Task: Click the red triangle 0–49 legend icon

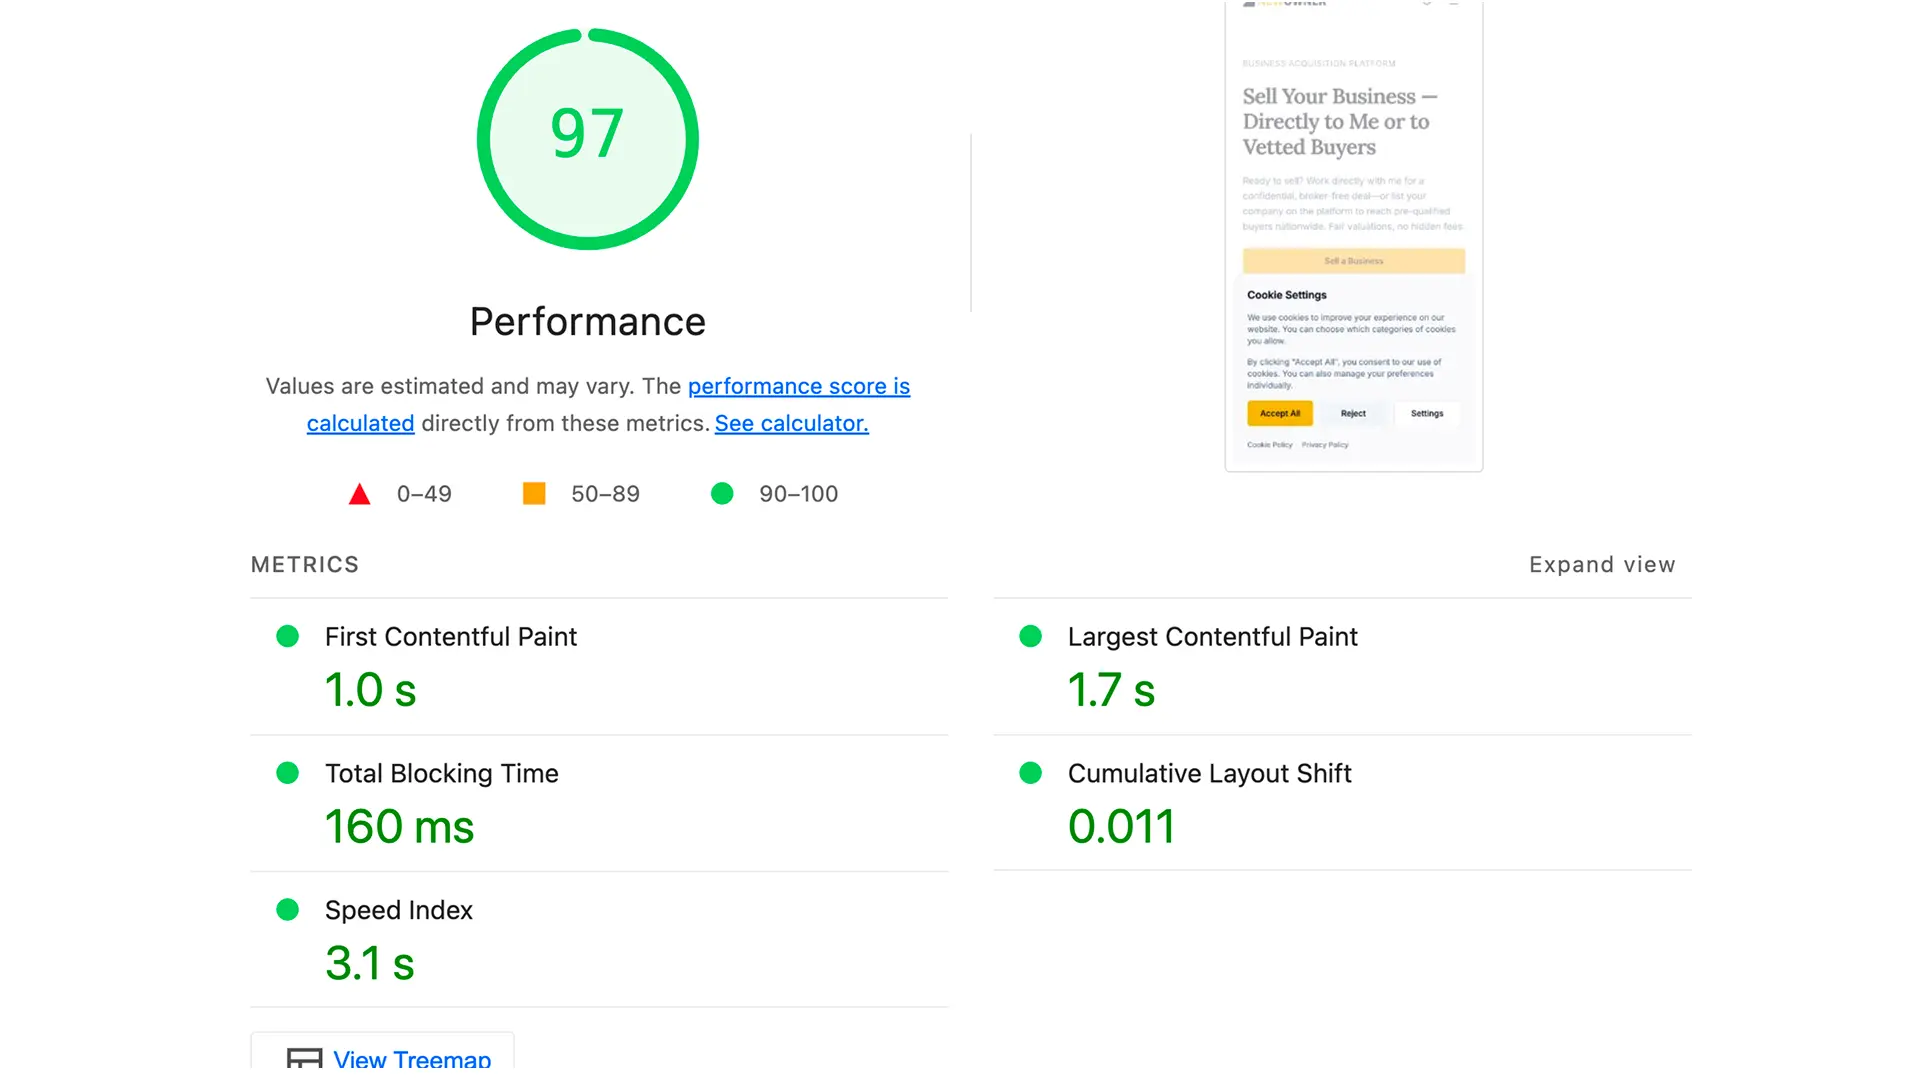Action: (359, 493)
